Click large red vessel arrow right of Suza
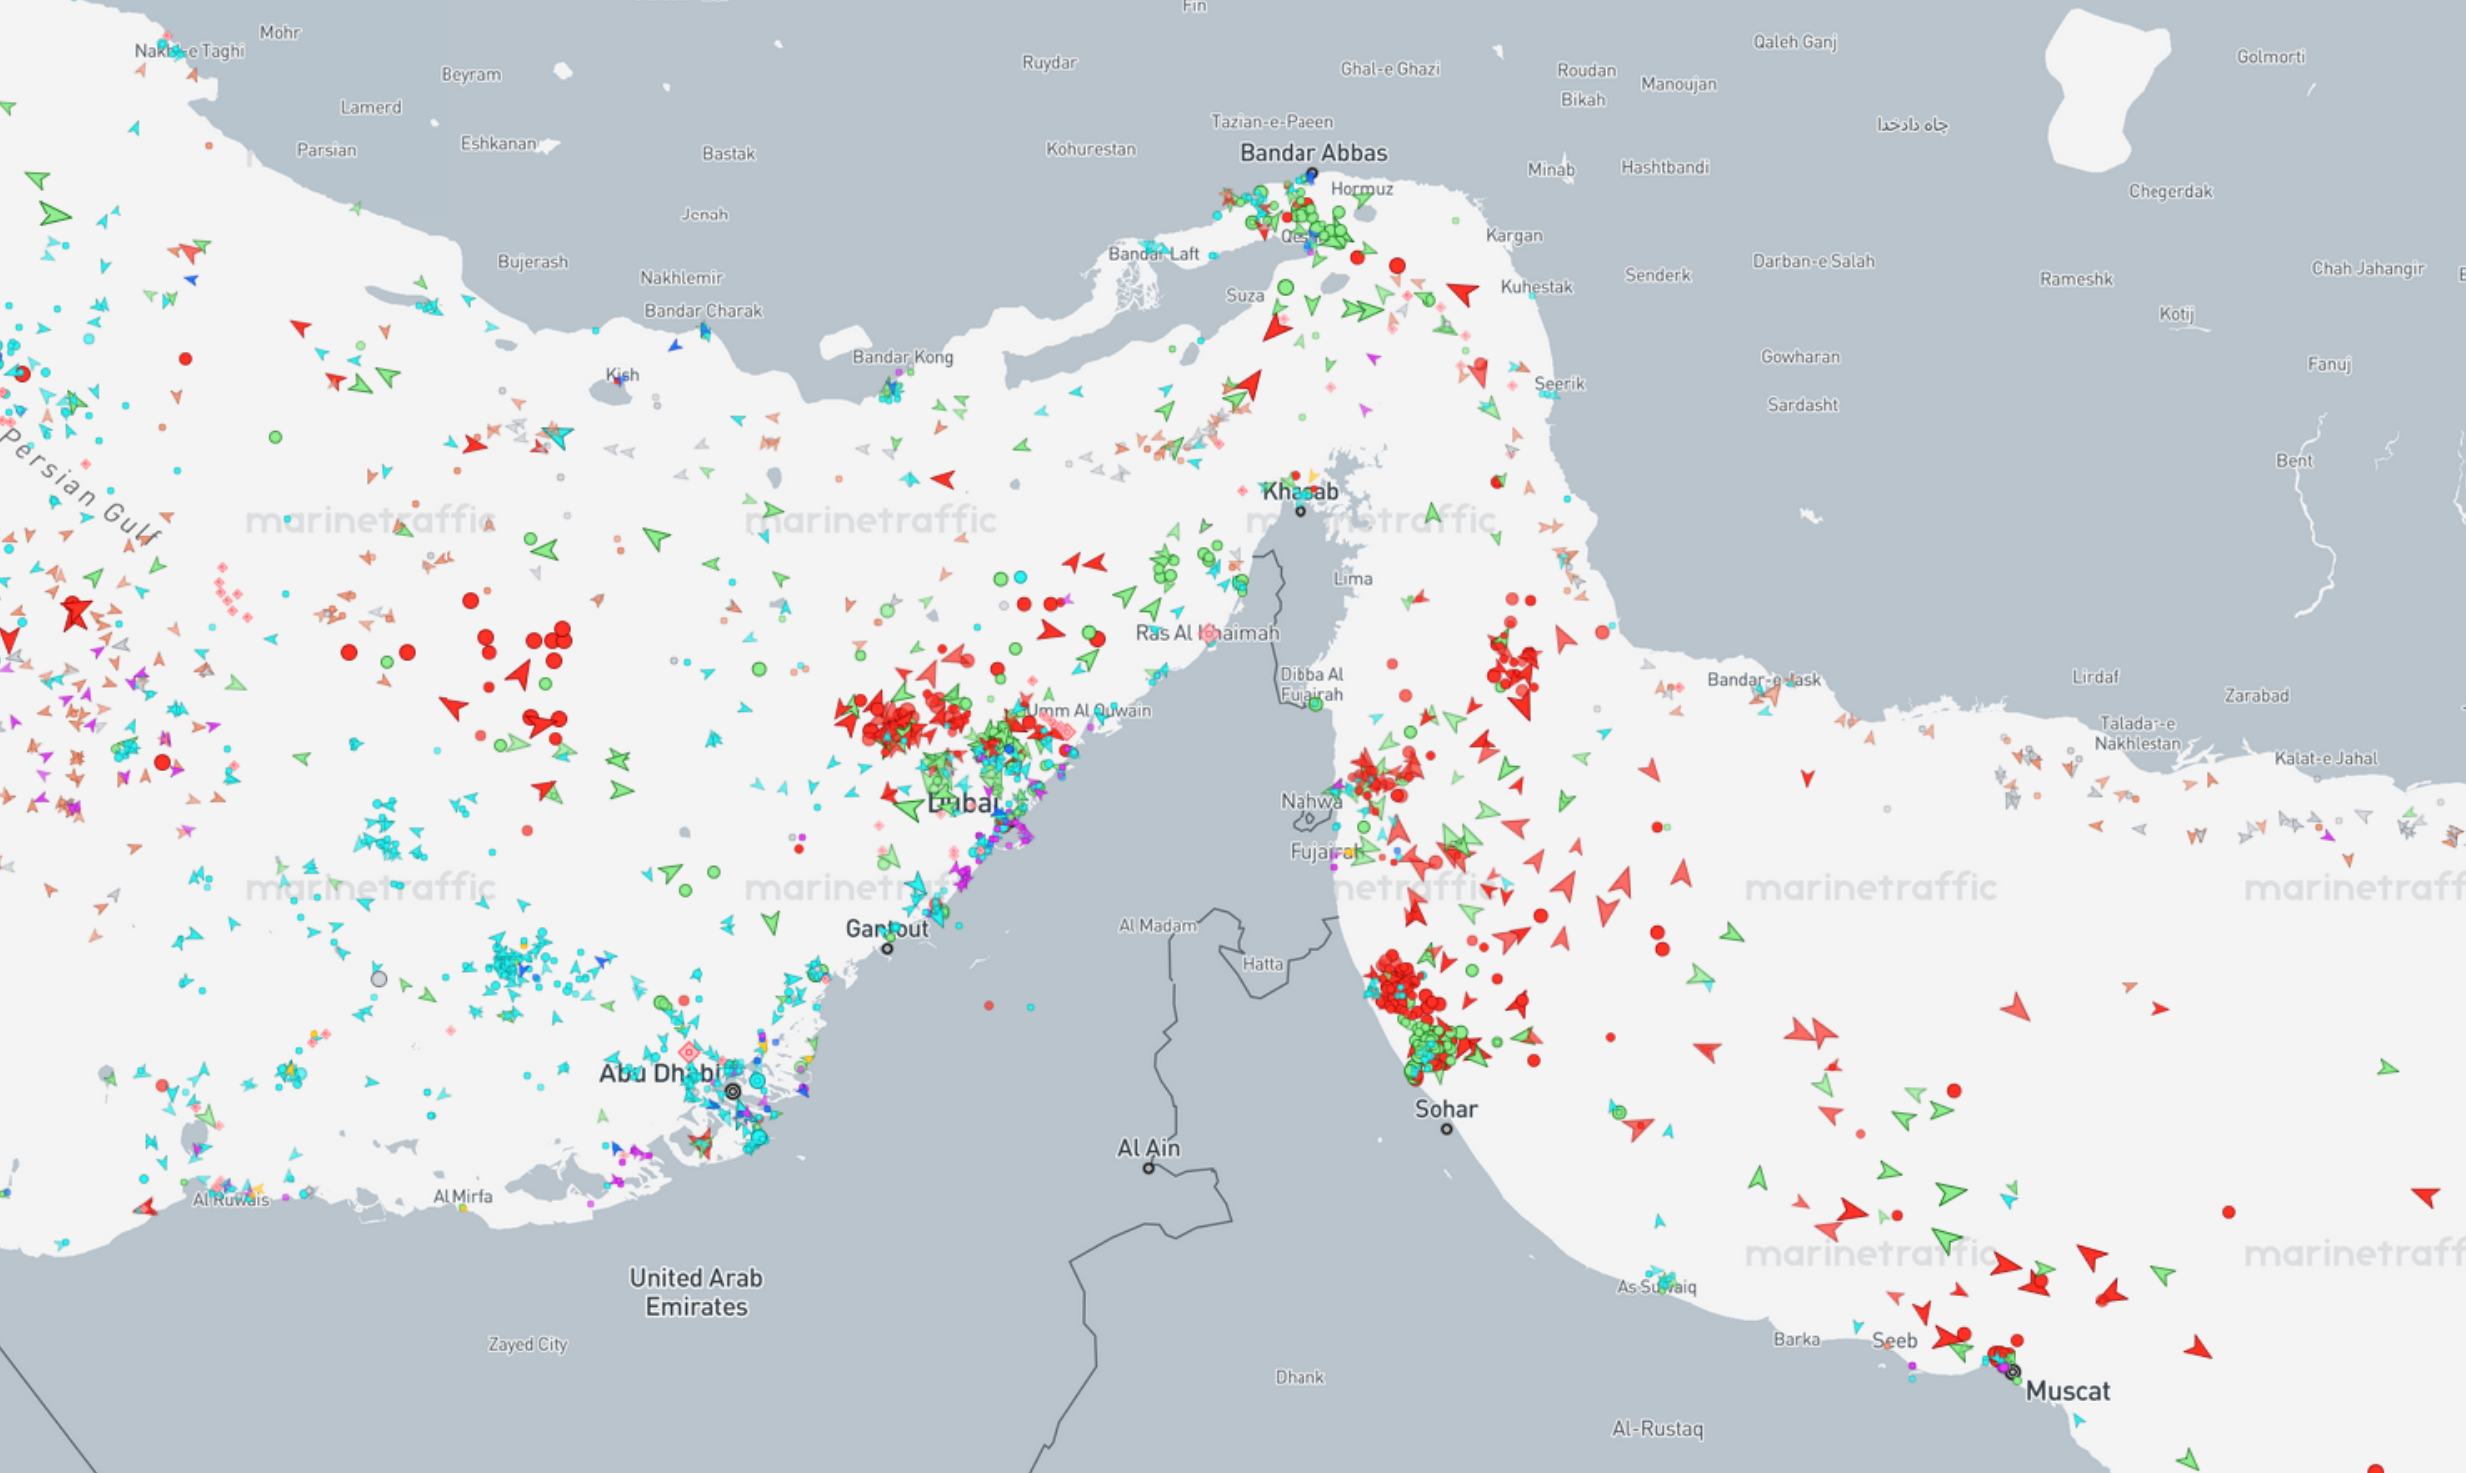 [1276, 327]
